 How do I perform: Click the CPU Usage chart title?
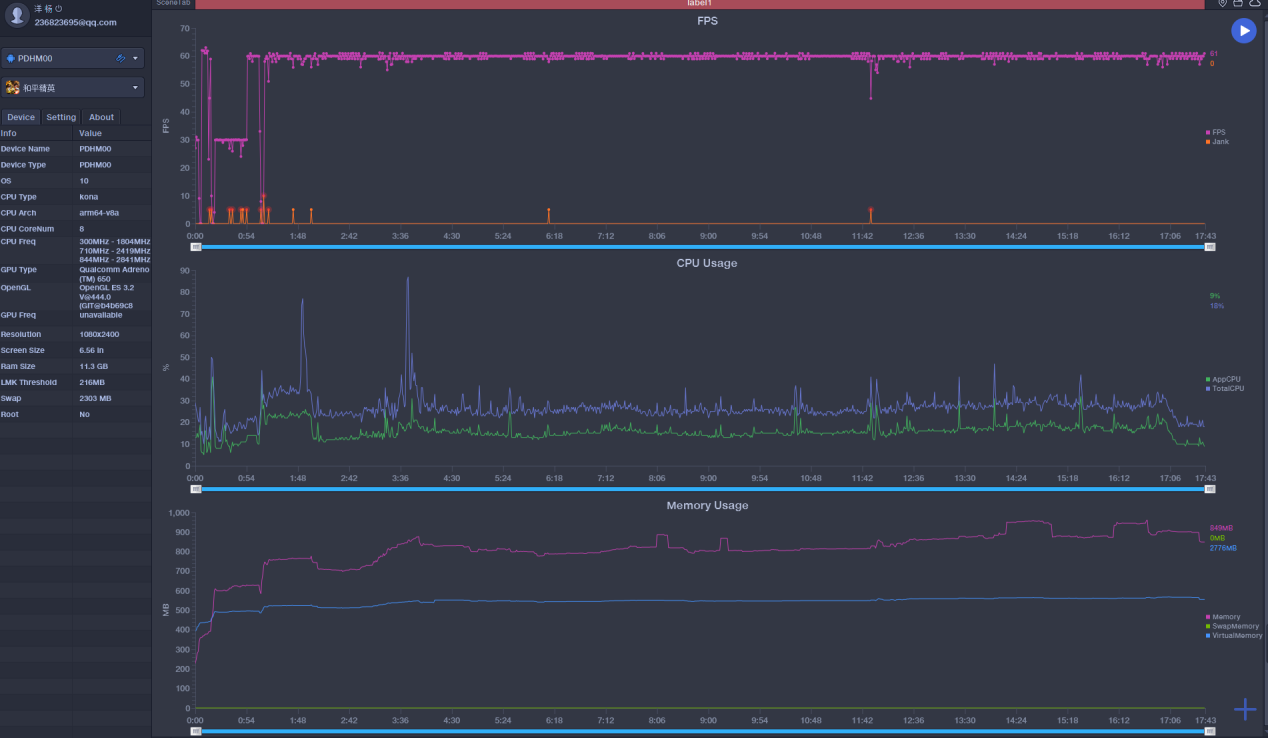tap(707, 263)
